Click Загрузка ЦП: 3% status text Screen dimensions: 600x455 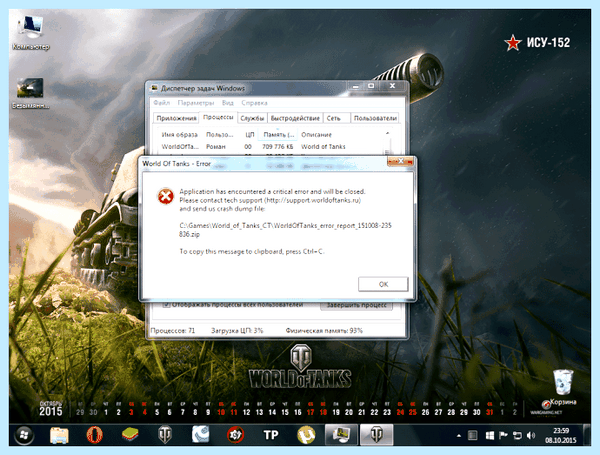click(237, 331)
